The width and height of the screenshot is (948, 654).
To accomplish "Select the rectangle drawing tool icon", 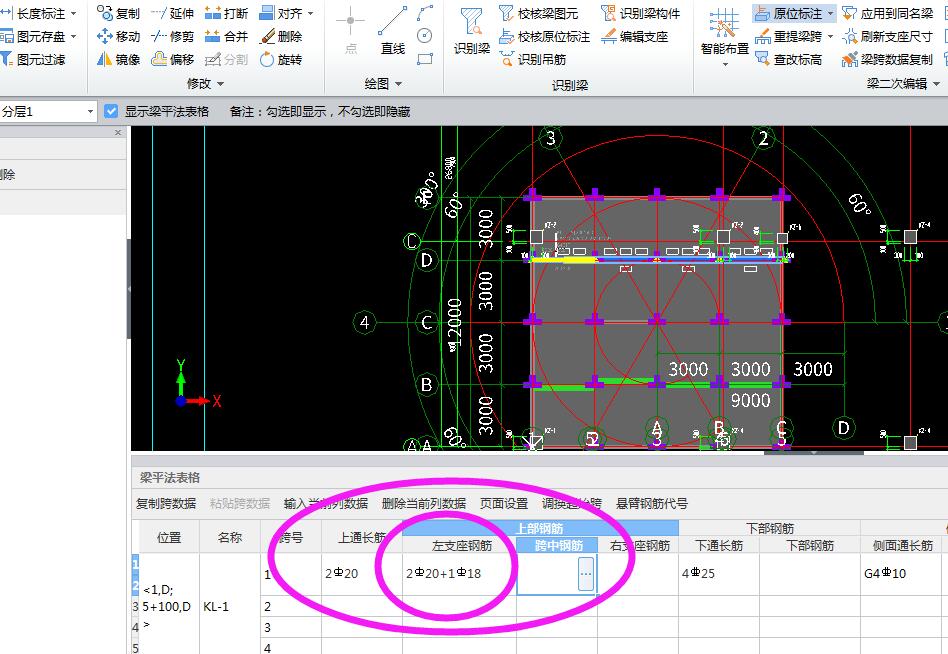I will click(425, 59).
